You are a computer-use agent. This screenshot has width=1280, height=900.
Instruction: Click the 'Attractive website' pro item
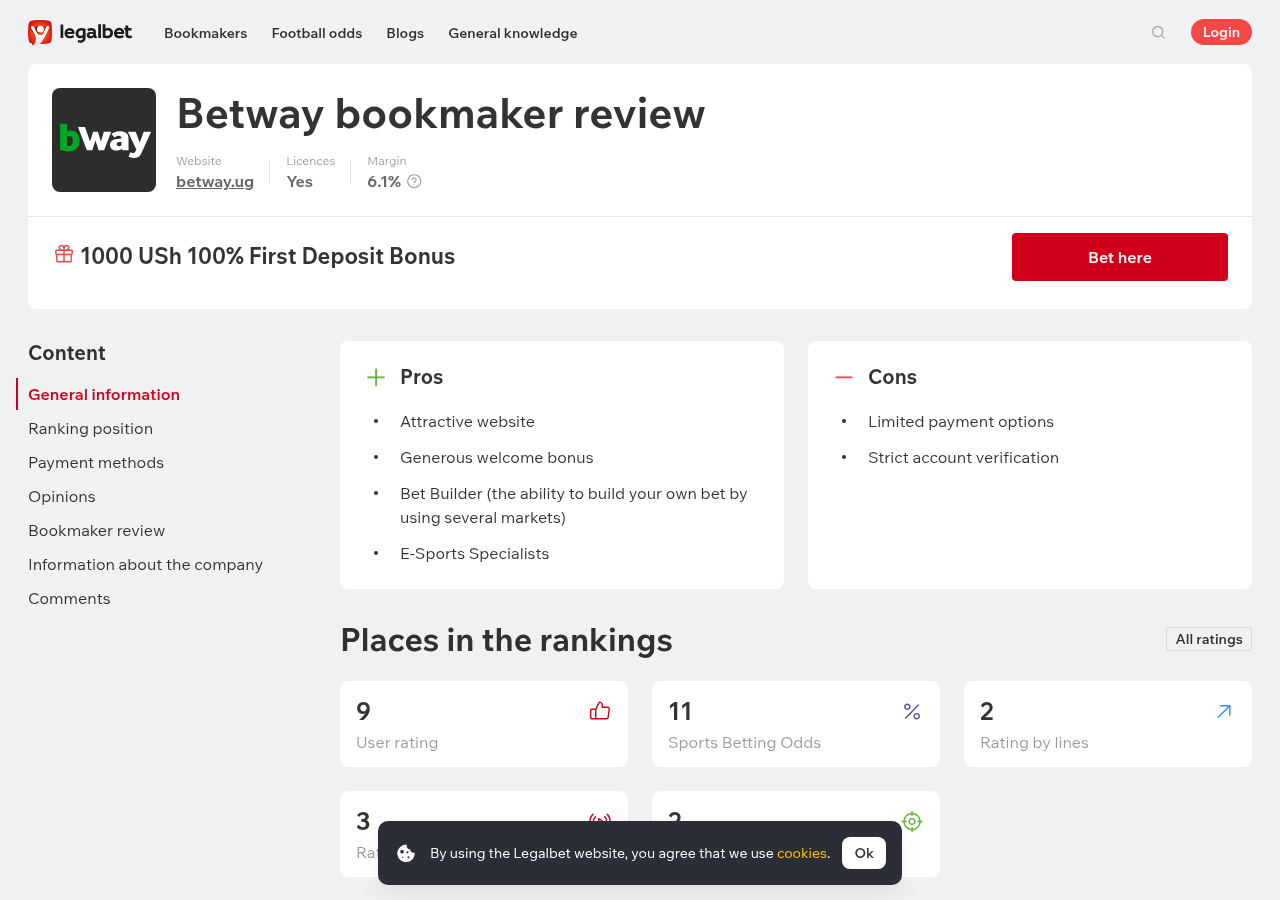[467, 421]
